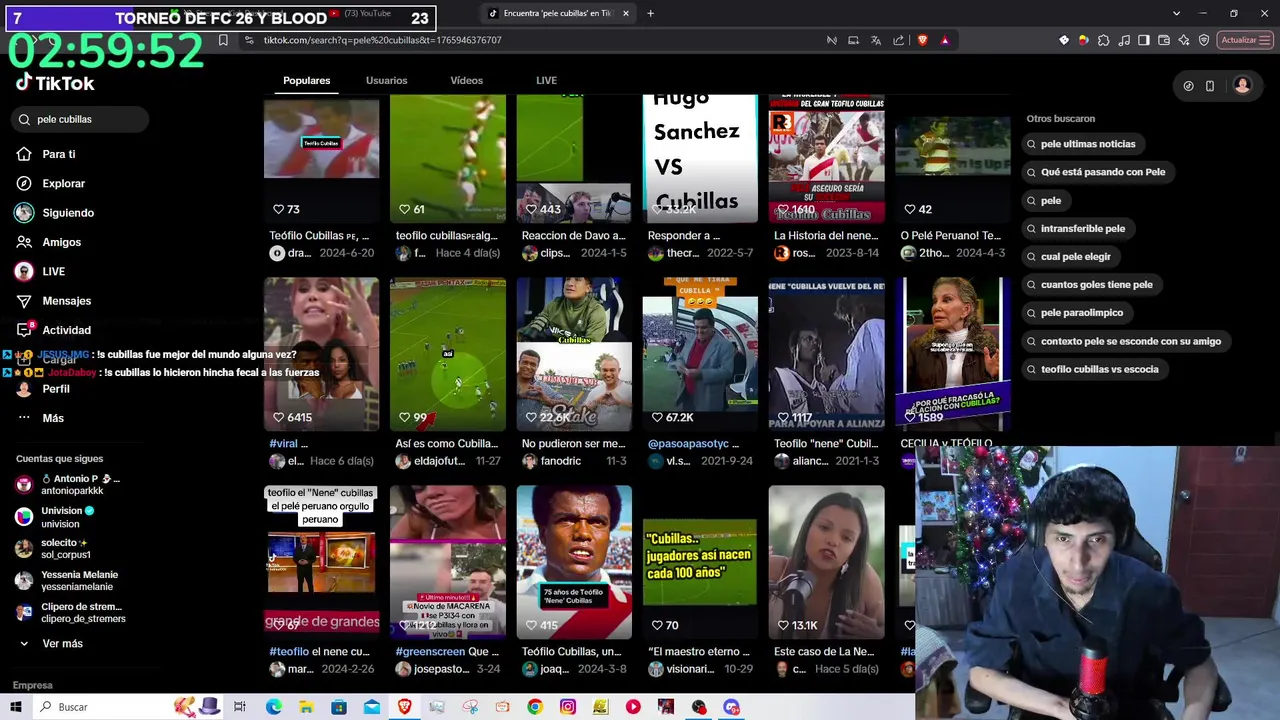Click the share page icon in address bar
This screenshot has height=720, width=1280.
(898, 40)
